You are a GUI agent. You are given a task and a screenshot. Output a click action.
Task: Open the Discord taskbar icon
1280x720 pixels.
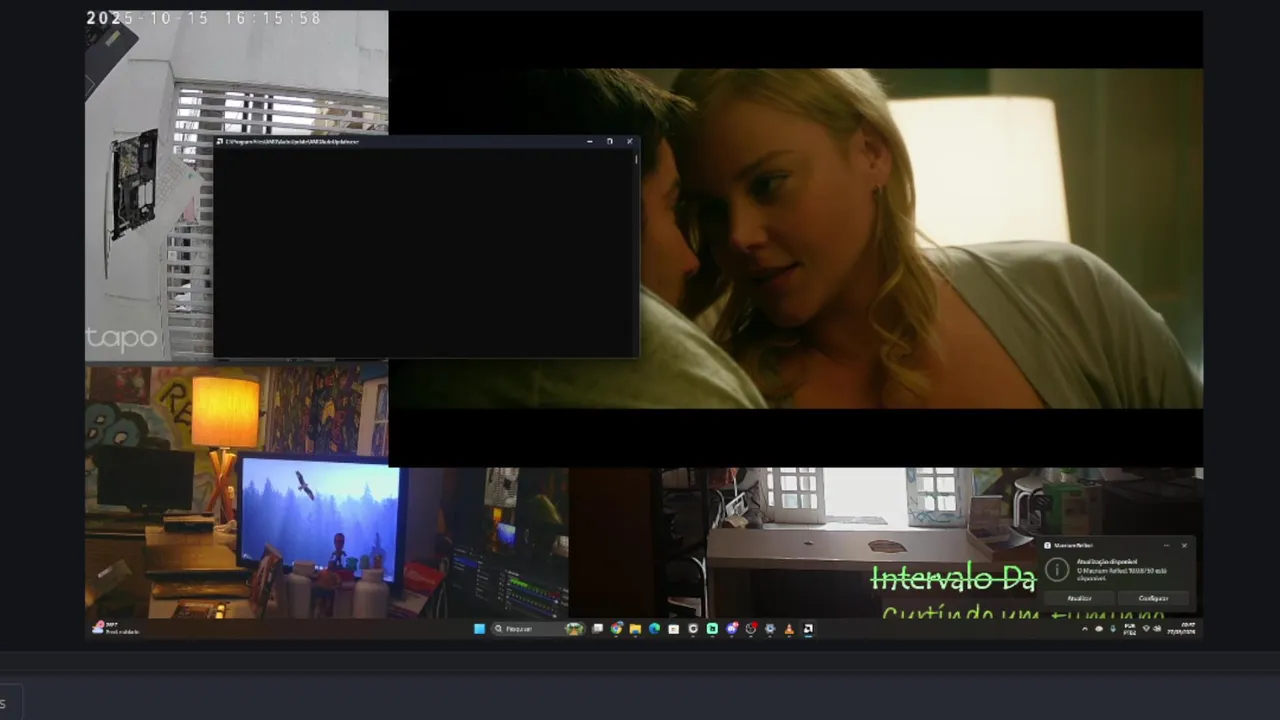point(732,629)
